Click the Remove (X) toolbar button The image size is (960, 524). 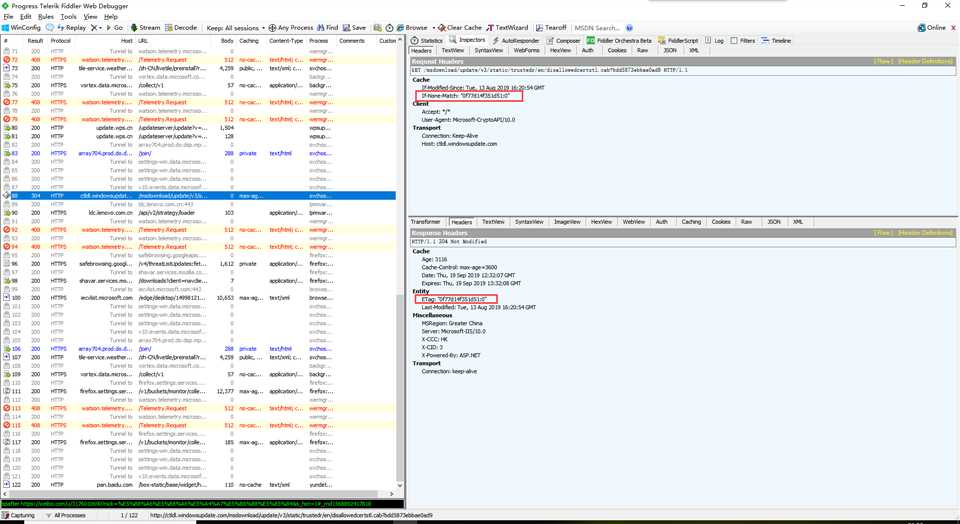94,28
